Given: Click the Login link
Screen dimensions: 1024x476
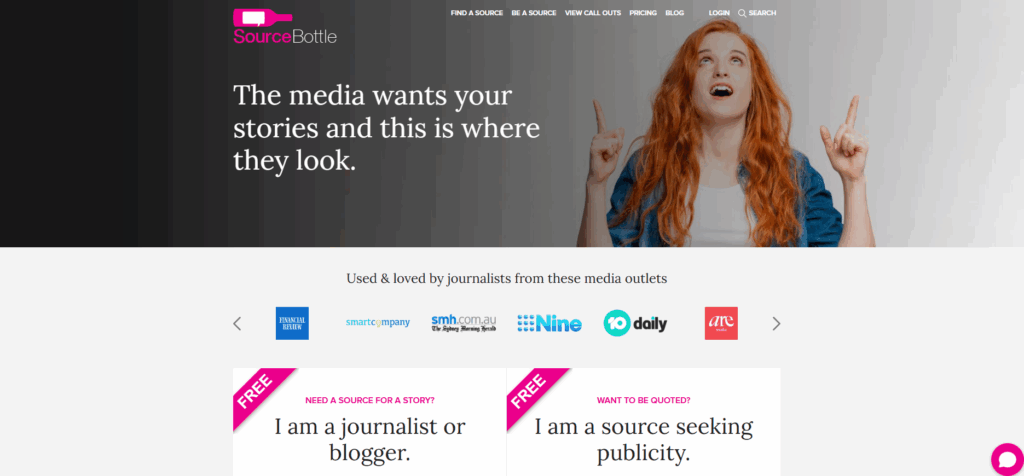Looking at the screenshot, I should coord(719,13).
